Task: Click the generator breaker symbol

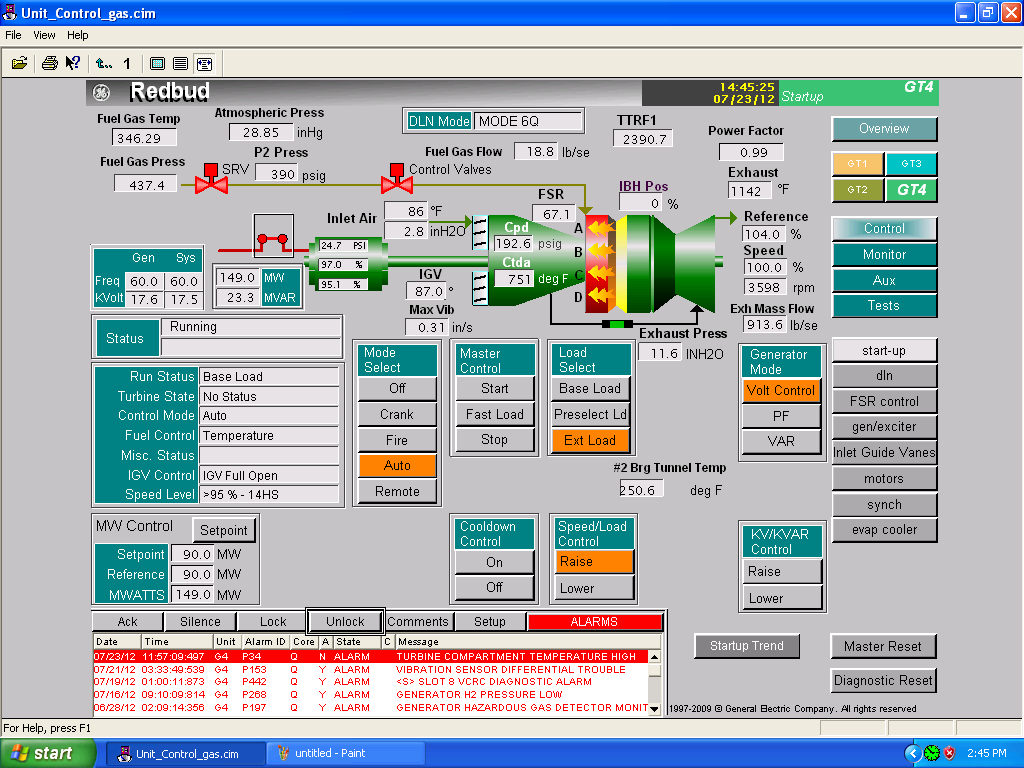Action: coord(274,240)
